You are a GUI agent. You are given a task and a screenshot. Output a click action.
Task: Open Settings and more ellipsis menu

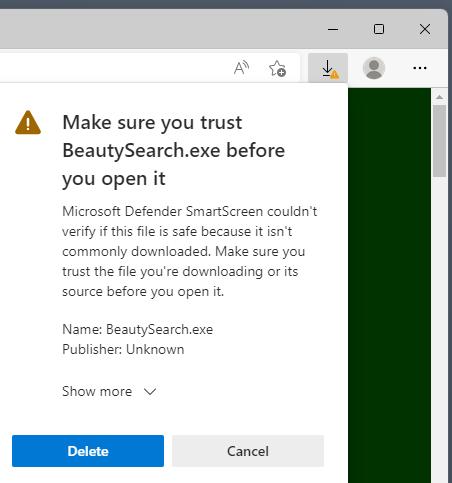[420, 68]
